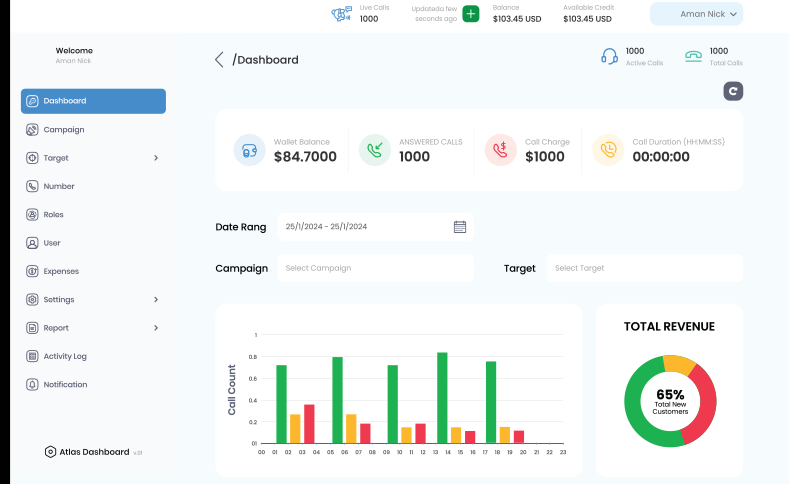Click the refresh icon button
789x484 pixels.
click(x=733, y=91)
